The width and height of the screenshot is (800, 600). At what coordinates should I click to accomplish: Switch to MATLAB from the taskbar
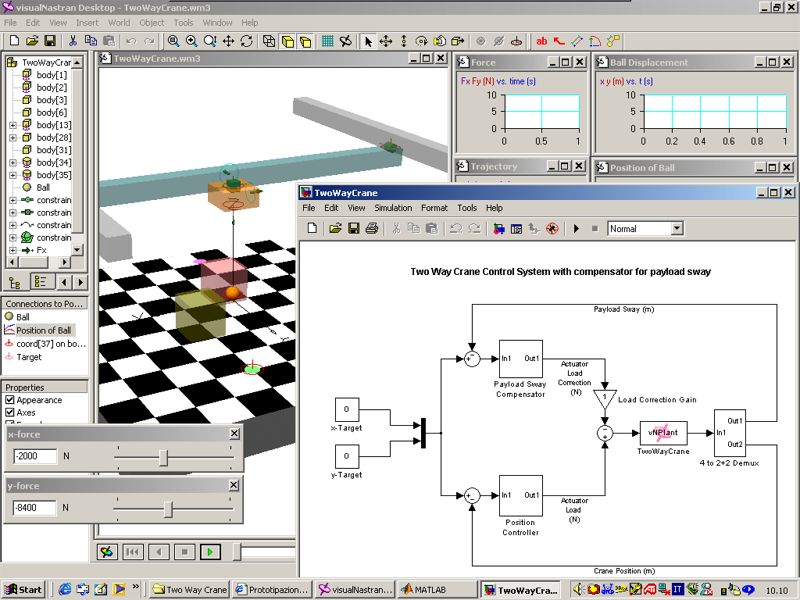pos(437,589)
